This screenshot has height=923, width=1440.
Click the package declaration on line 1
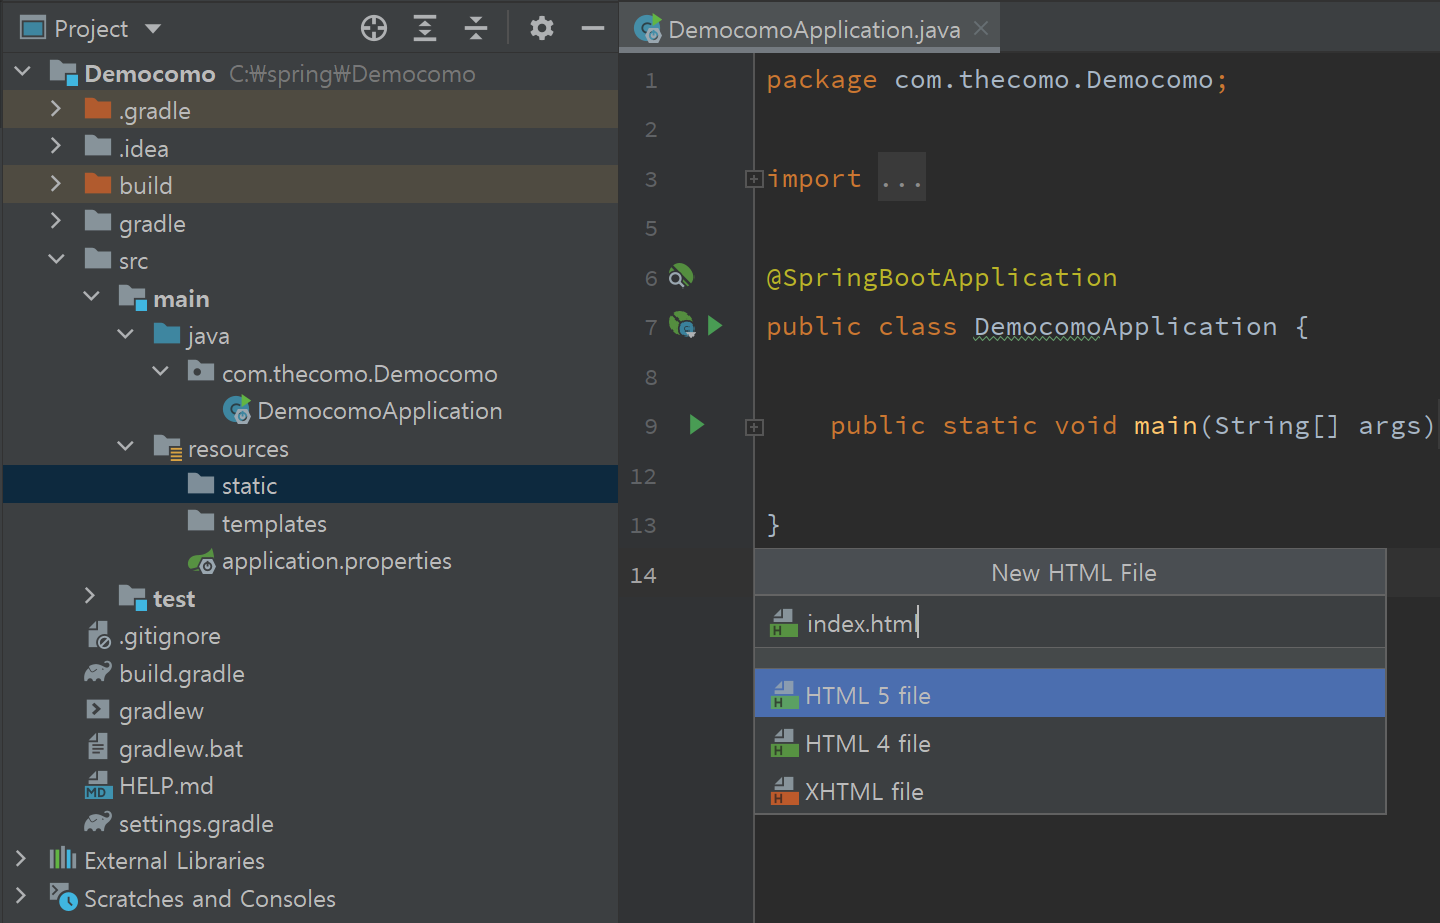click(x=997, y=80)
